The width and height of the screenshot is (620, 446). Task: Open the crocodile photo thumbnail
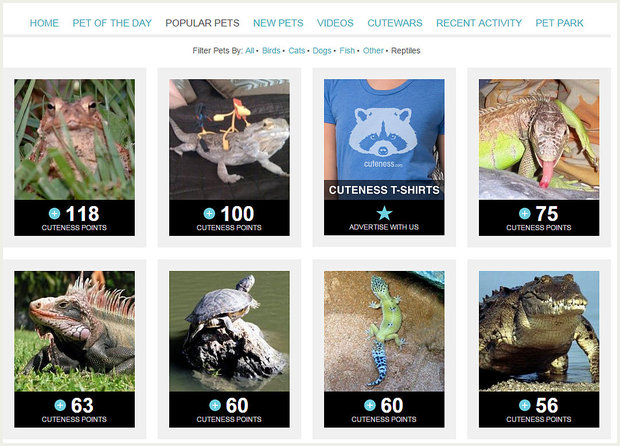(x=539, y=331)
